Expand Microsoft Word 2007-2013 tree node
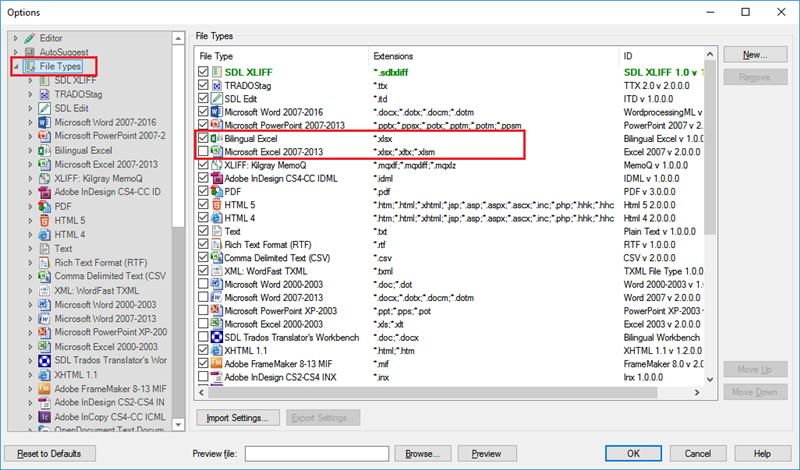The height and width of the screenshot is (470, 800). click(x=30, y=319)
